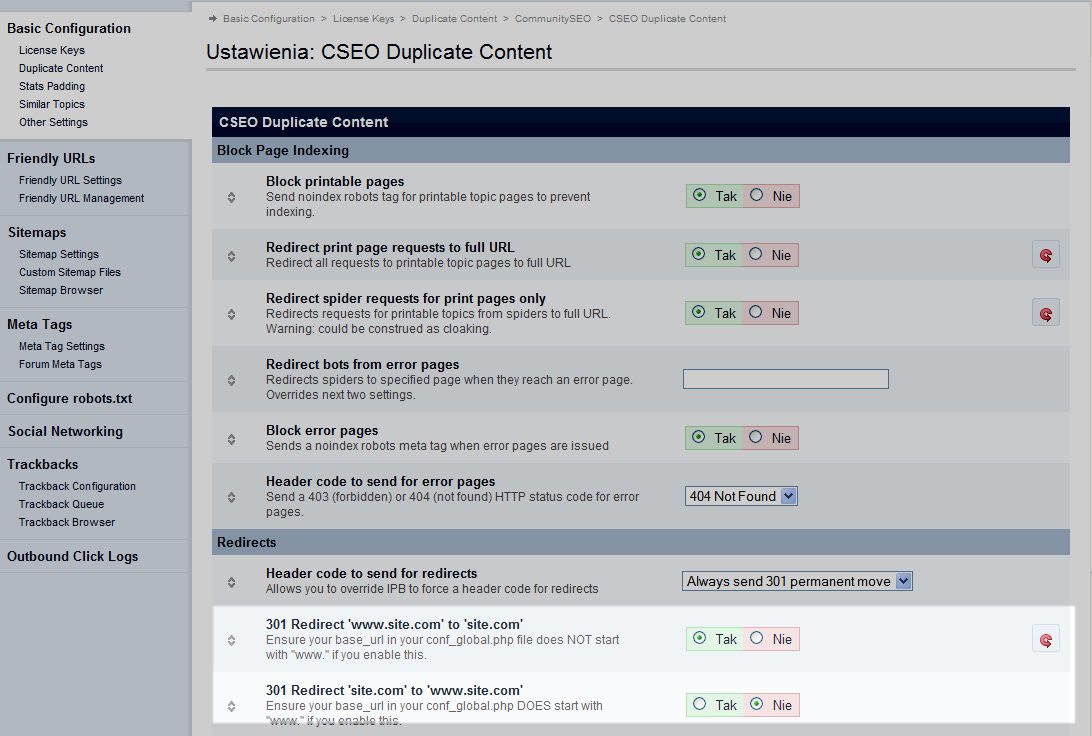This screenshot has width=1092, height=736.
Task: Click the reorder handle beside Block printable pages
Action: (x=231, y=197)
